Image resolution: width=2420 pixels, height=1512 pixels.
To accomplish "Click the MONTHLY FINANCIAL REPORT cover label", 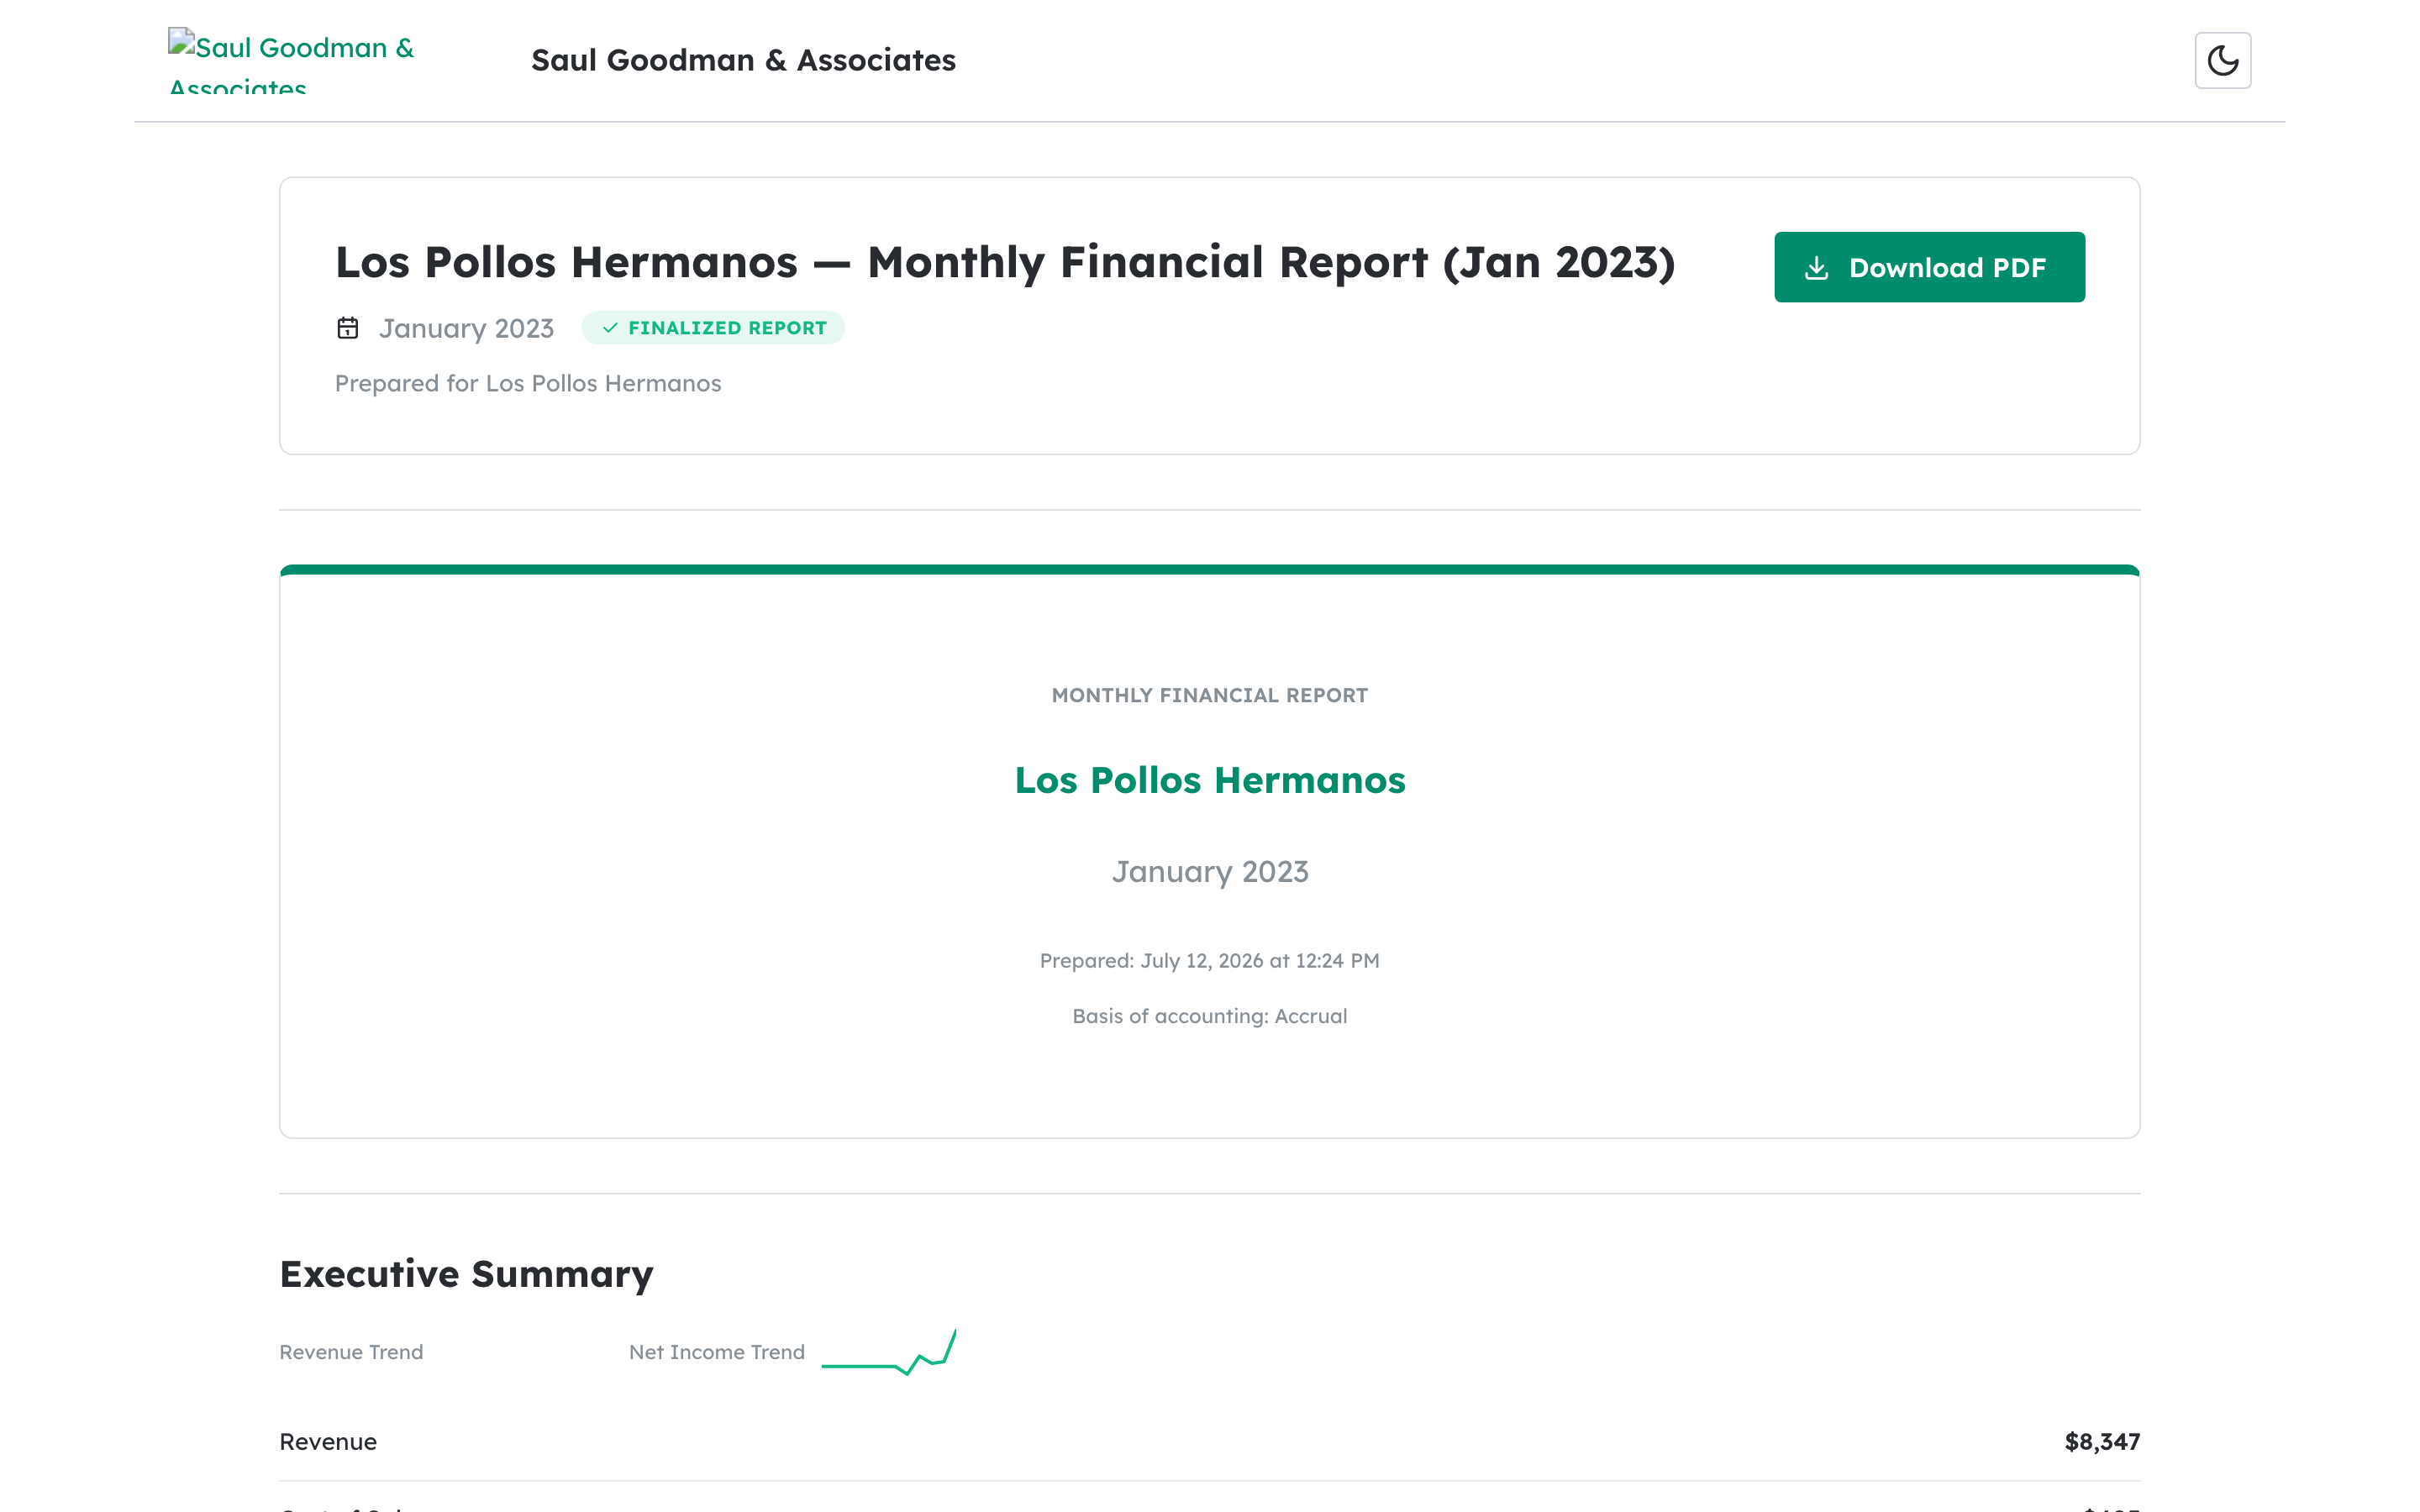I will pos(1210,695).
